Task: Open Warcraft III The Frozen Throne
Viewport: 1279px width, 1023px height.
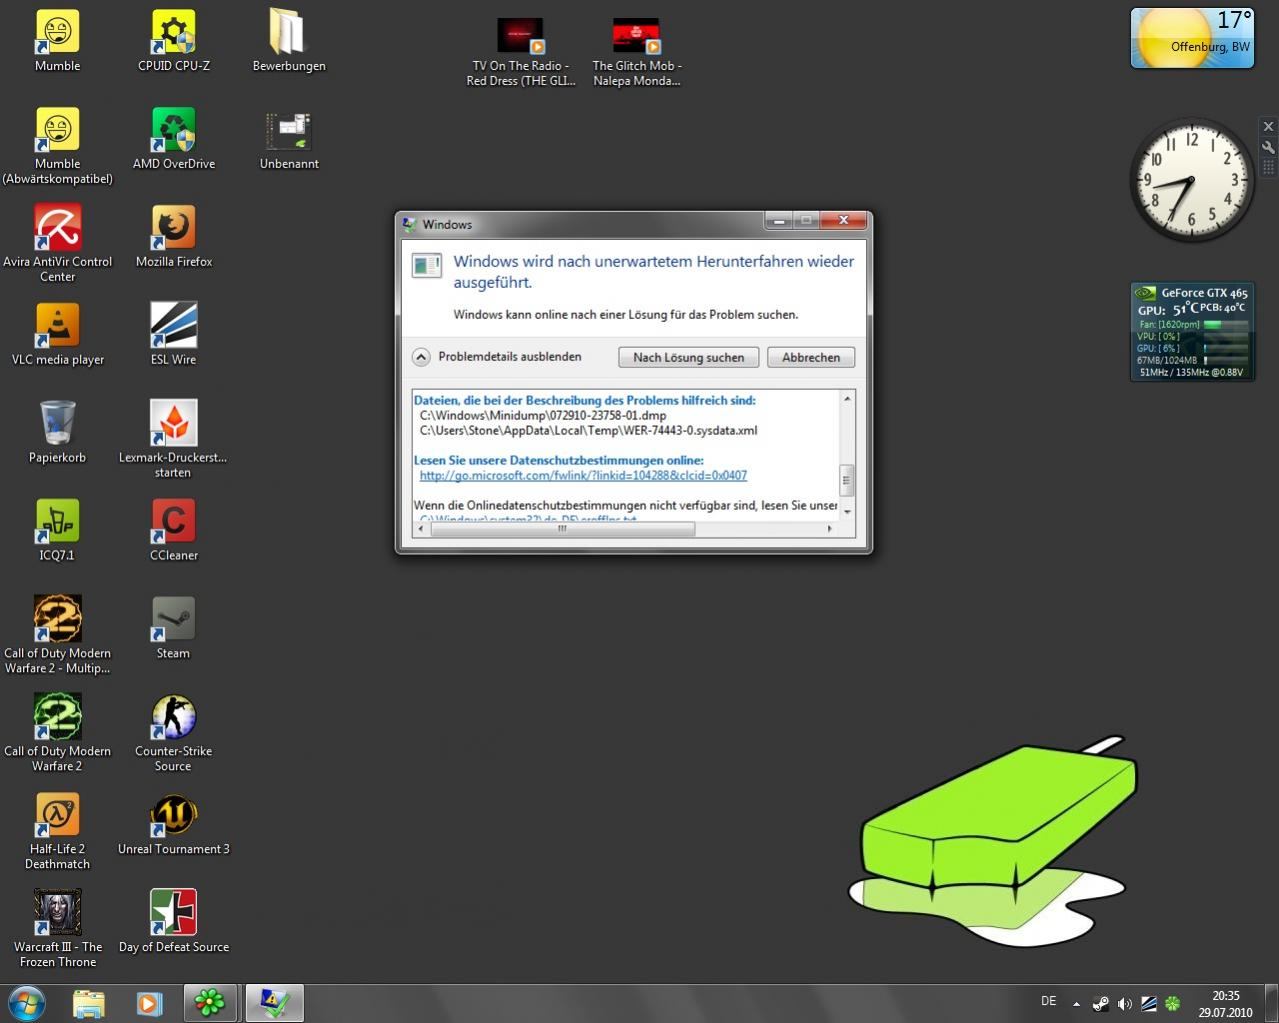Action: [57, 930]
